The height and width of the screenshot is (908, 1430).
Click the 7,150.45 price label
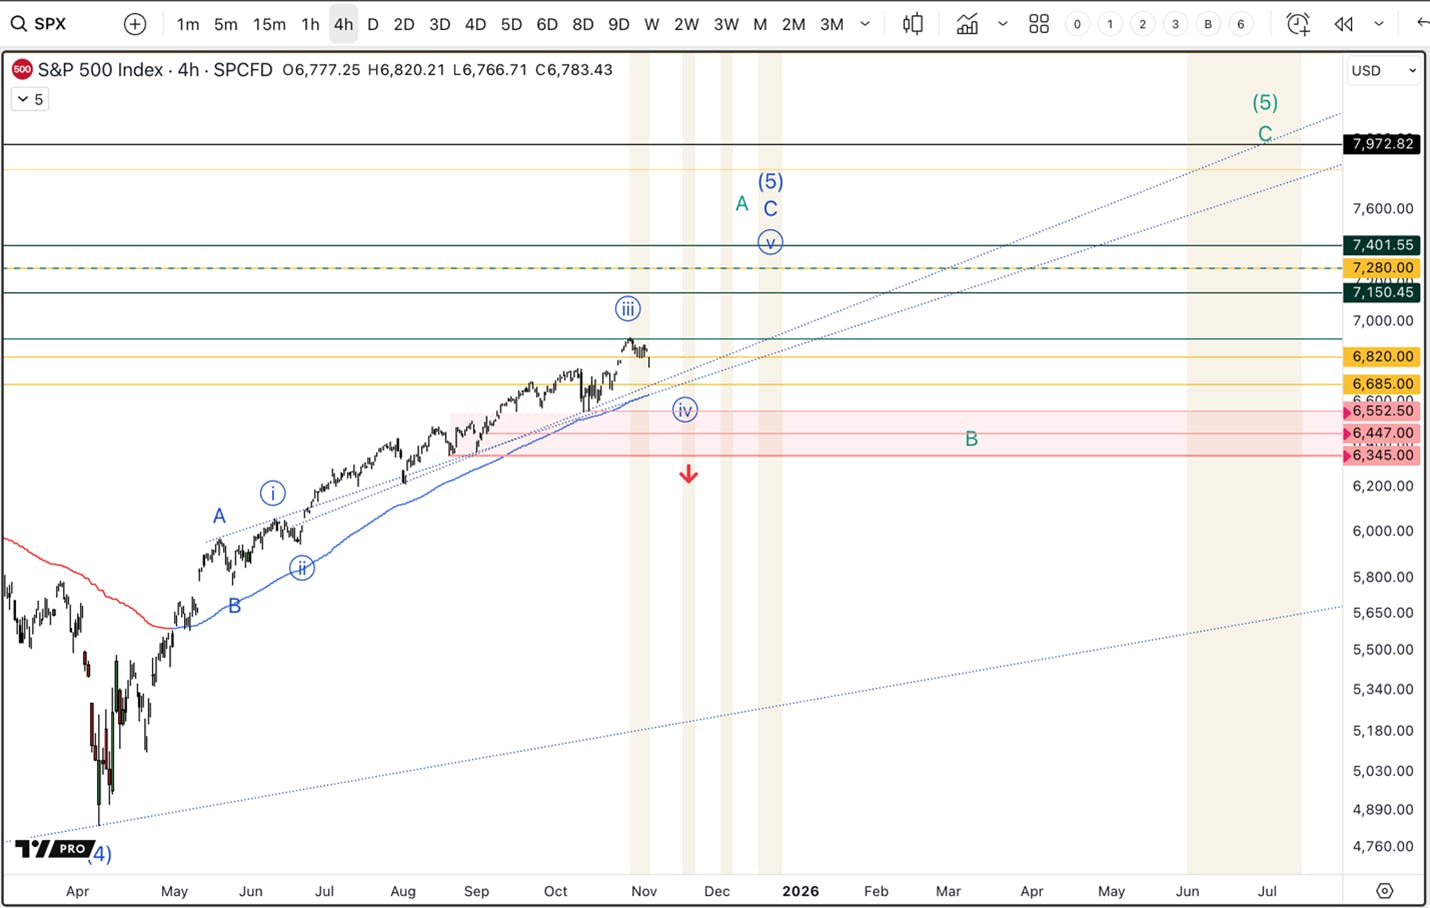(x=1383, y=292)
